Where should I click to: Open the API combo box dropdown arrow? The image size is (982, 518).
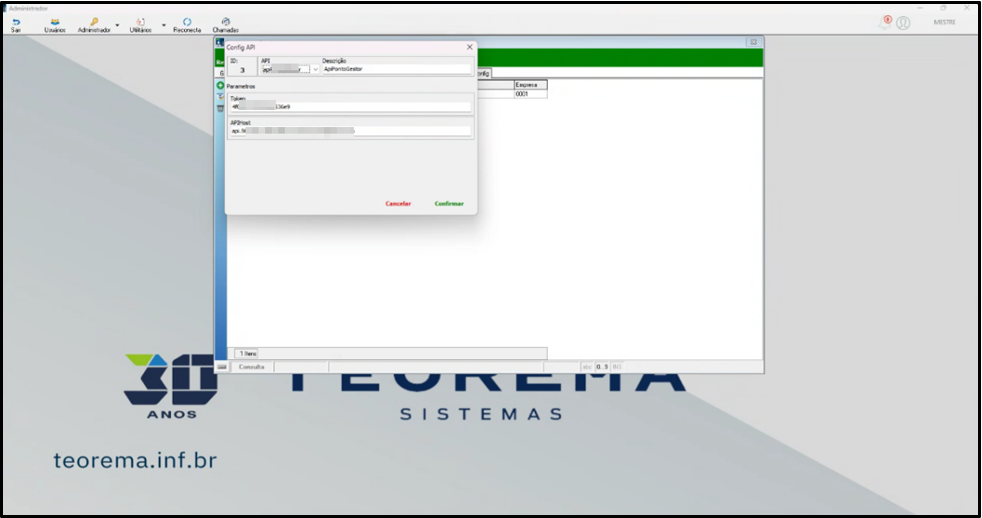(315, 70)
